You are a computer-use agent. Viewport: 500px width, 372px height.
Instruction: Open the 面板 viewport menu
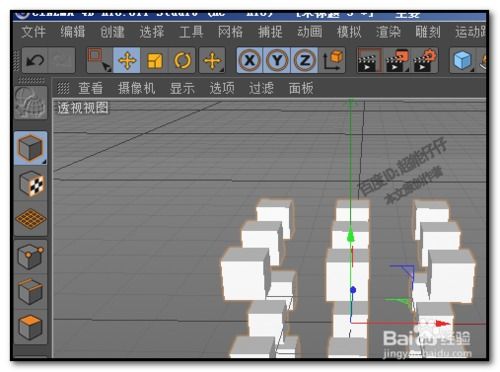[301, 88]
